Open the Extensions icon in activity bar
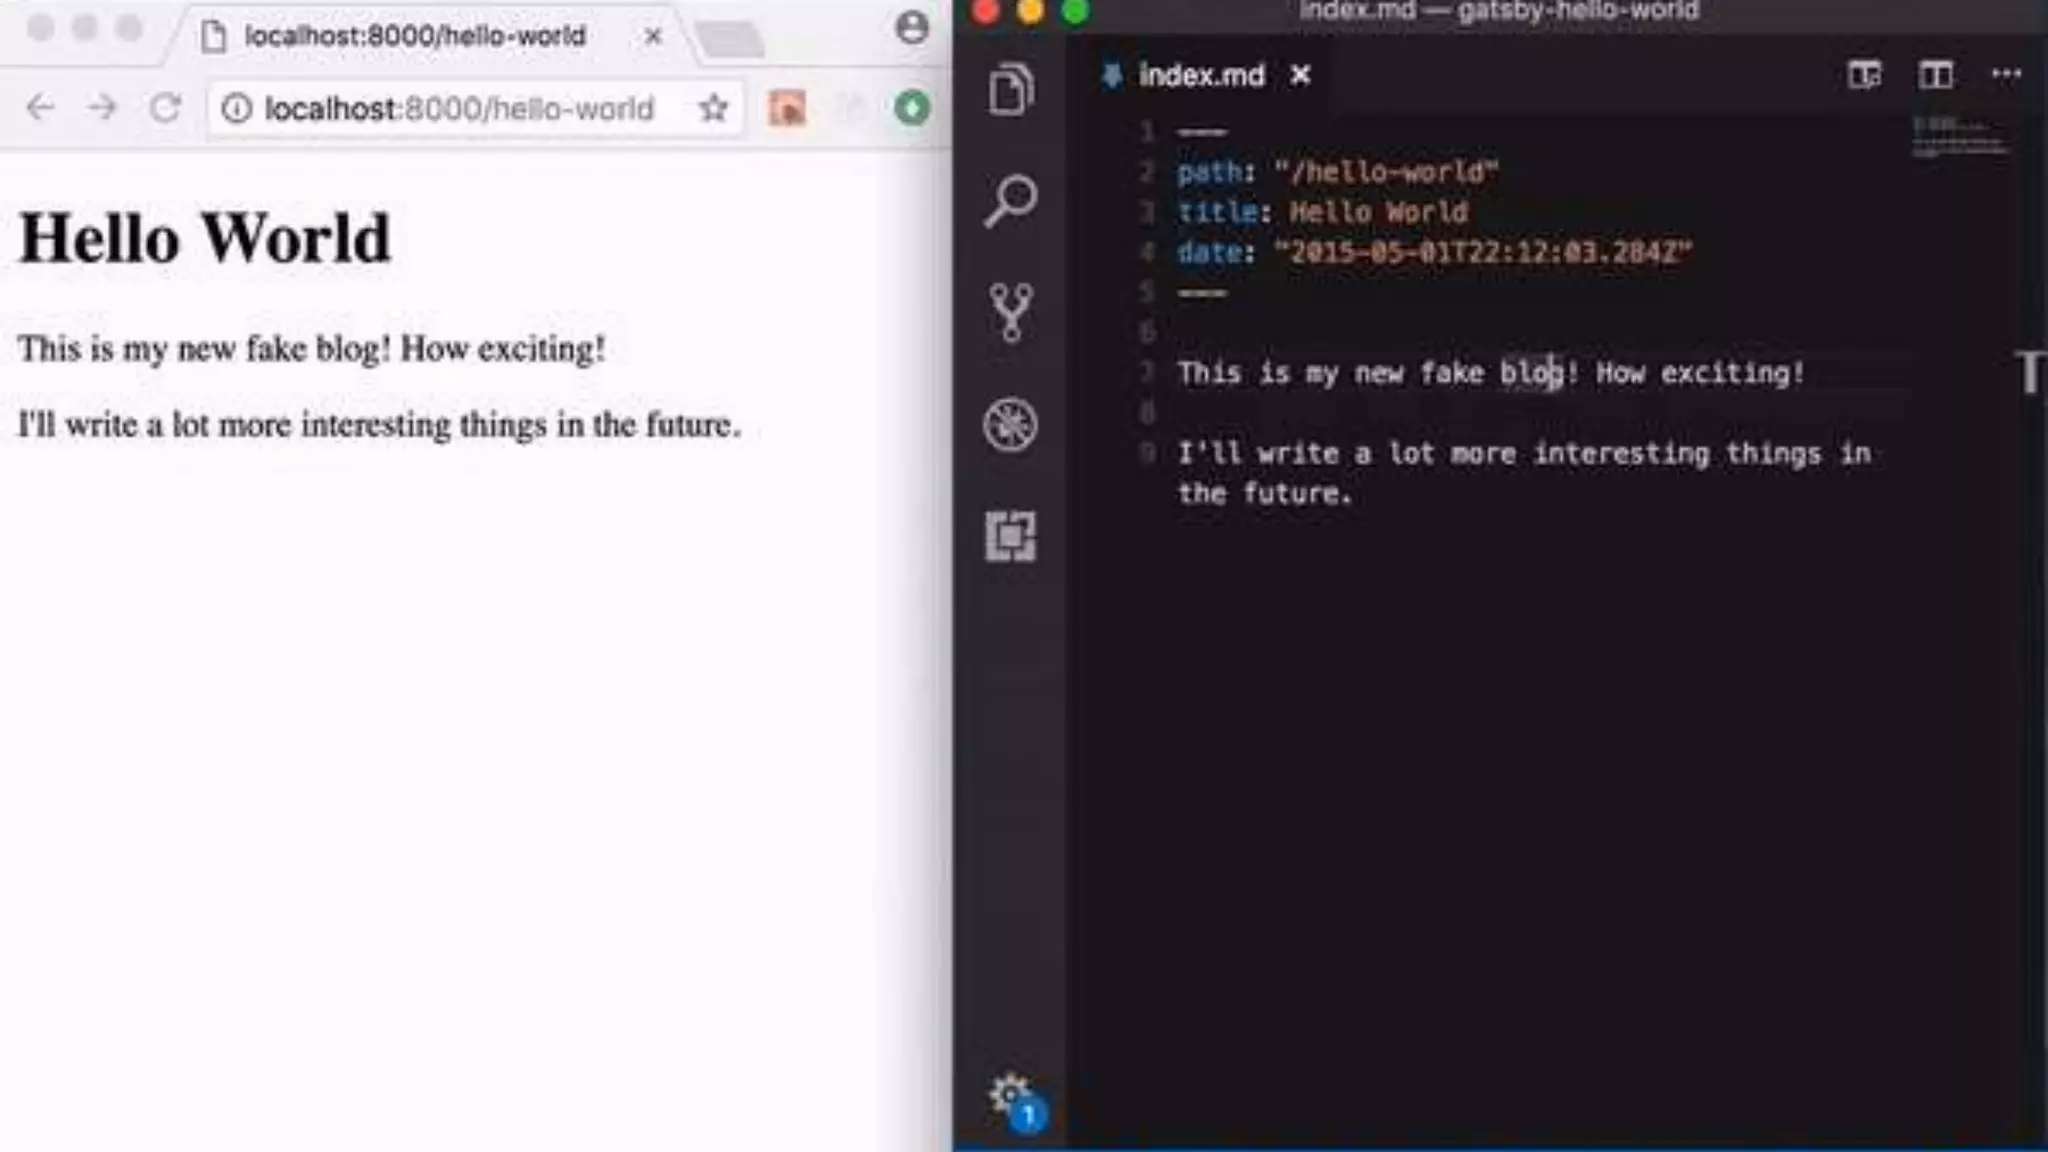 click(x=1010, y=537)
